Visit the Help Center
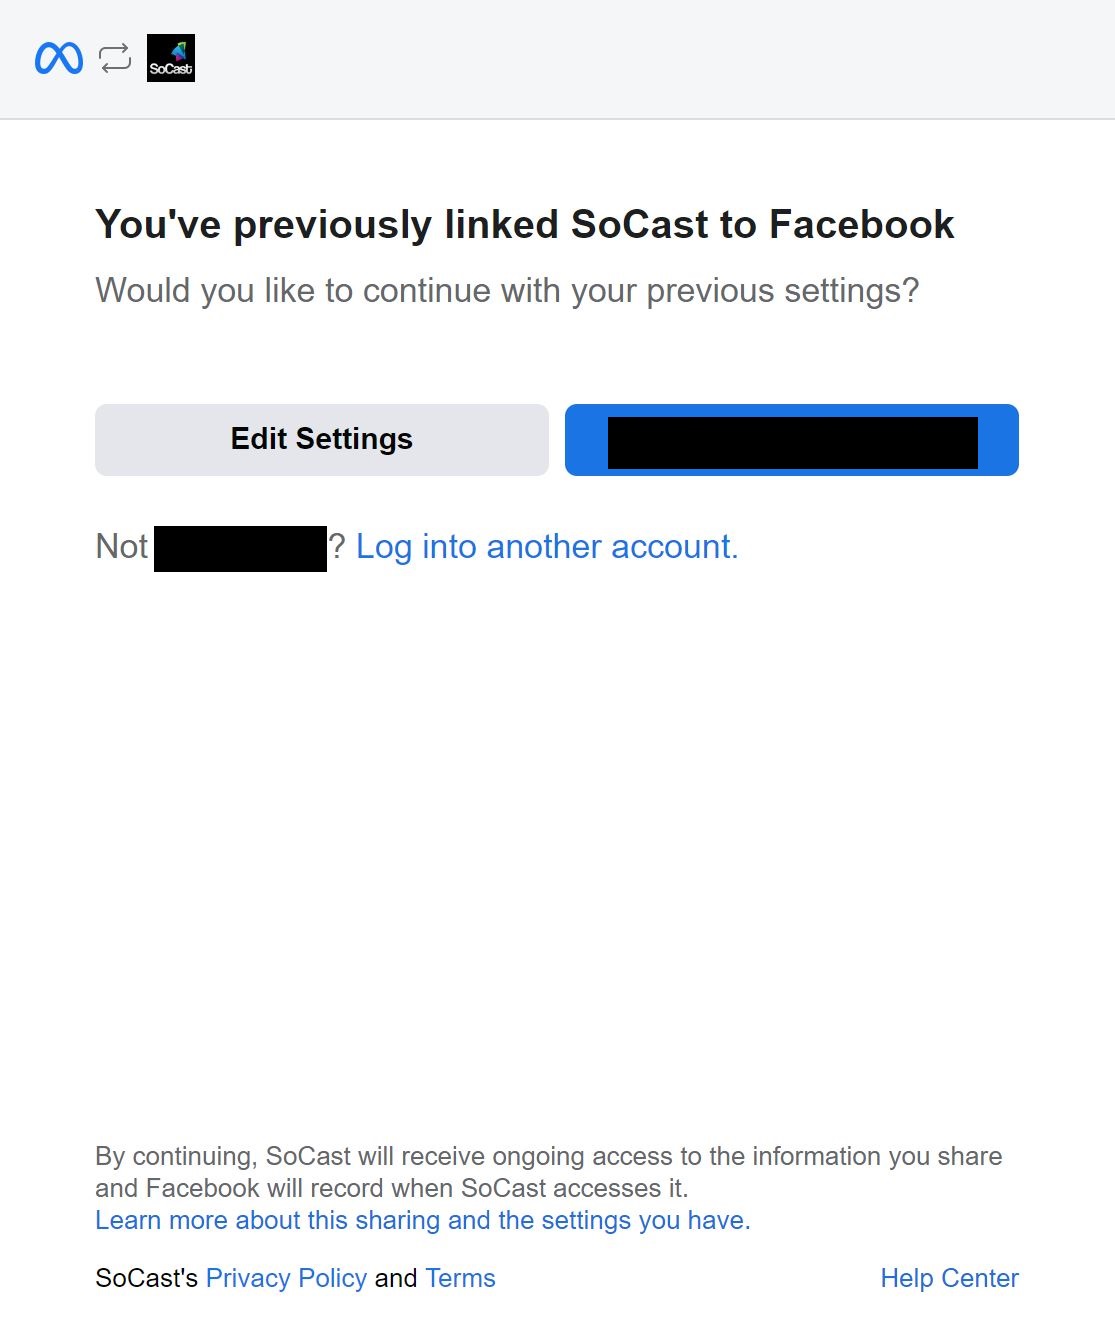The height and width of the screenshot is (1330, 1115). click(949, 1278)
